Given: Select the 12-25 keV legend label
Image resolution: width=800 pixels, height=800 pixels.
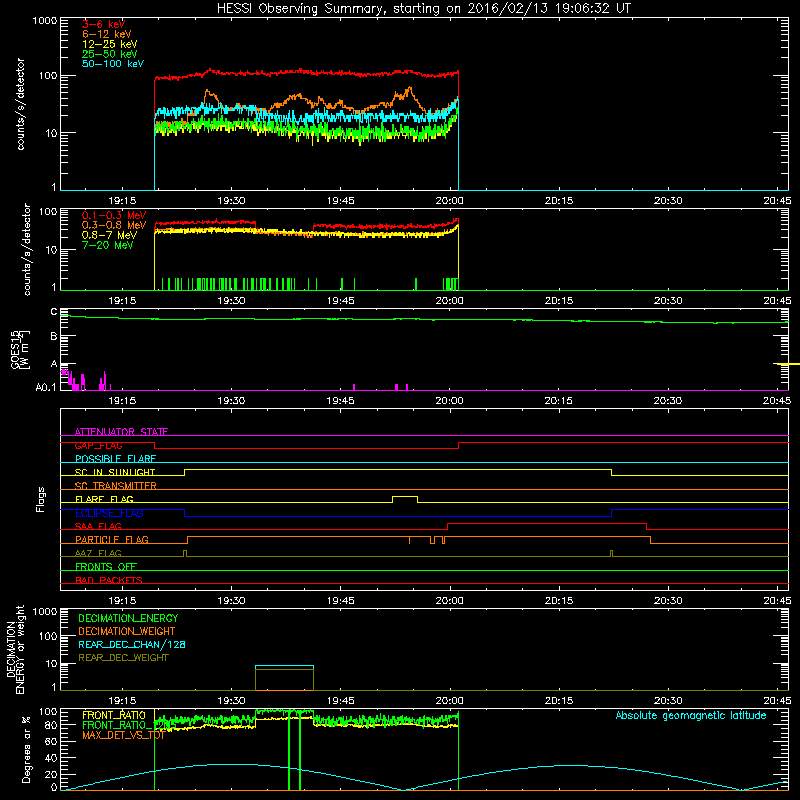Looking at the screenshot, I should click(110, 44).
